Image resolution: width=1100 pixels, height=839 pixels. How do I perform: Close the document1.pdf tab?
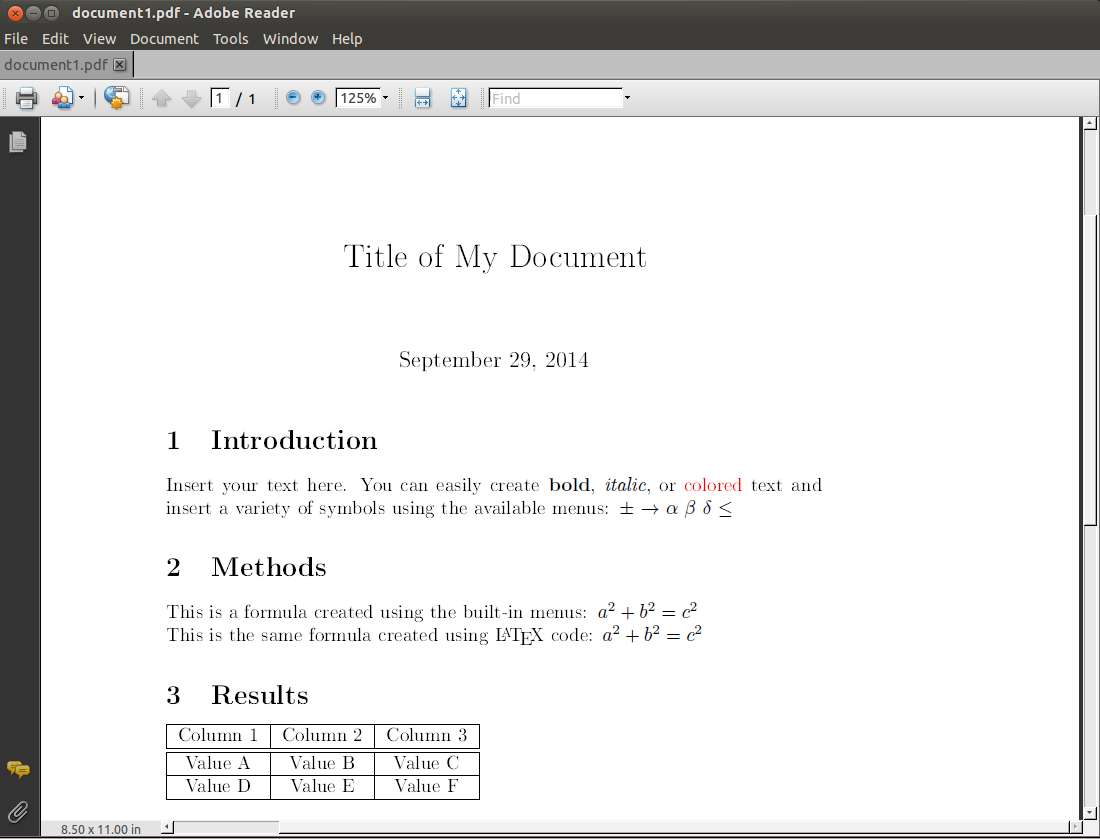click(x=120, y=65)
